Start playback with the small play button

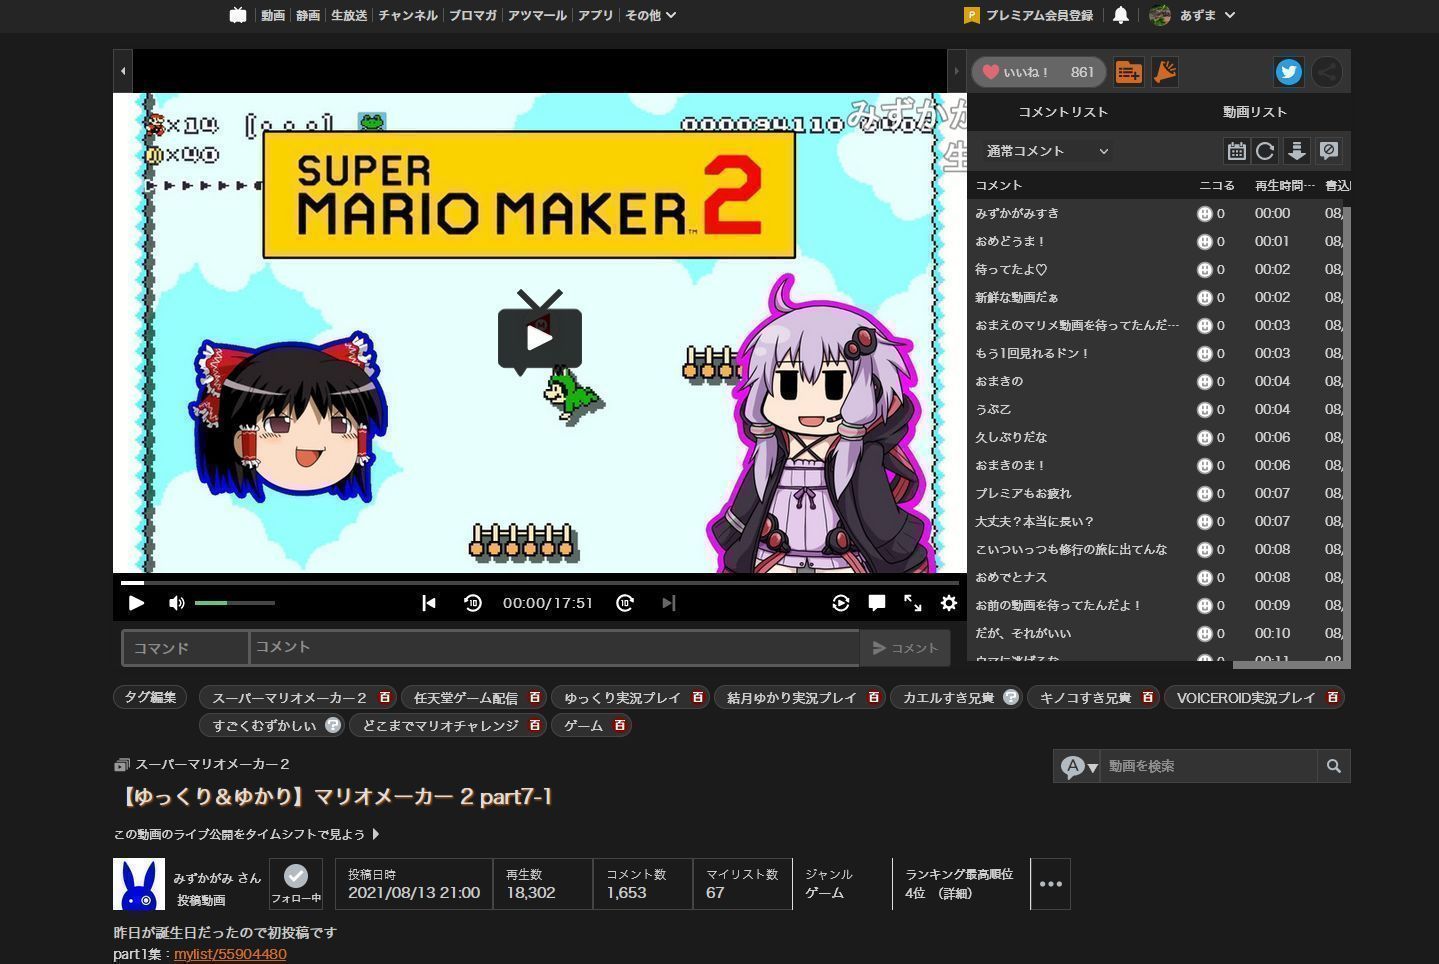coord(137,603)
